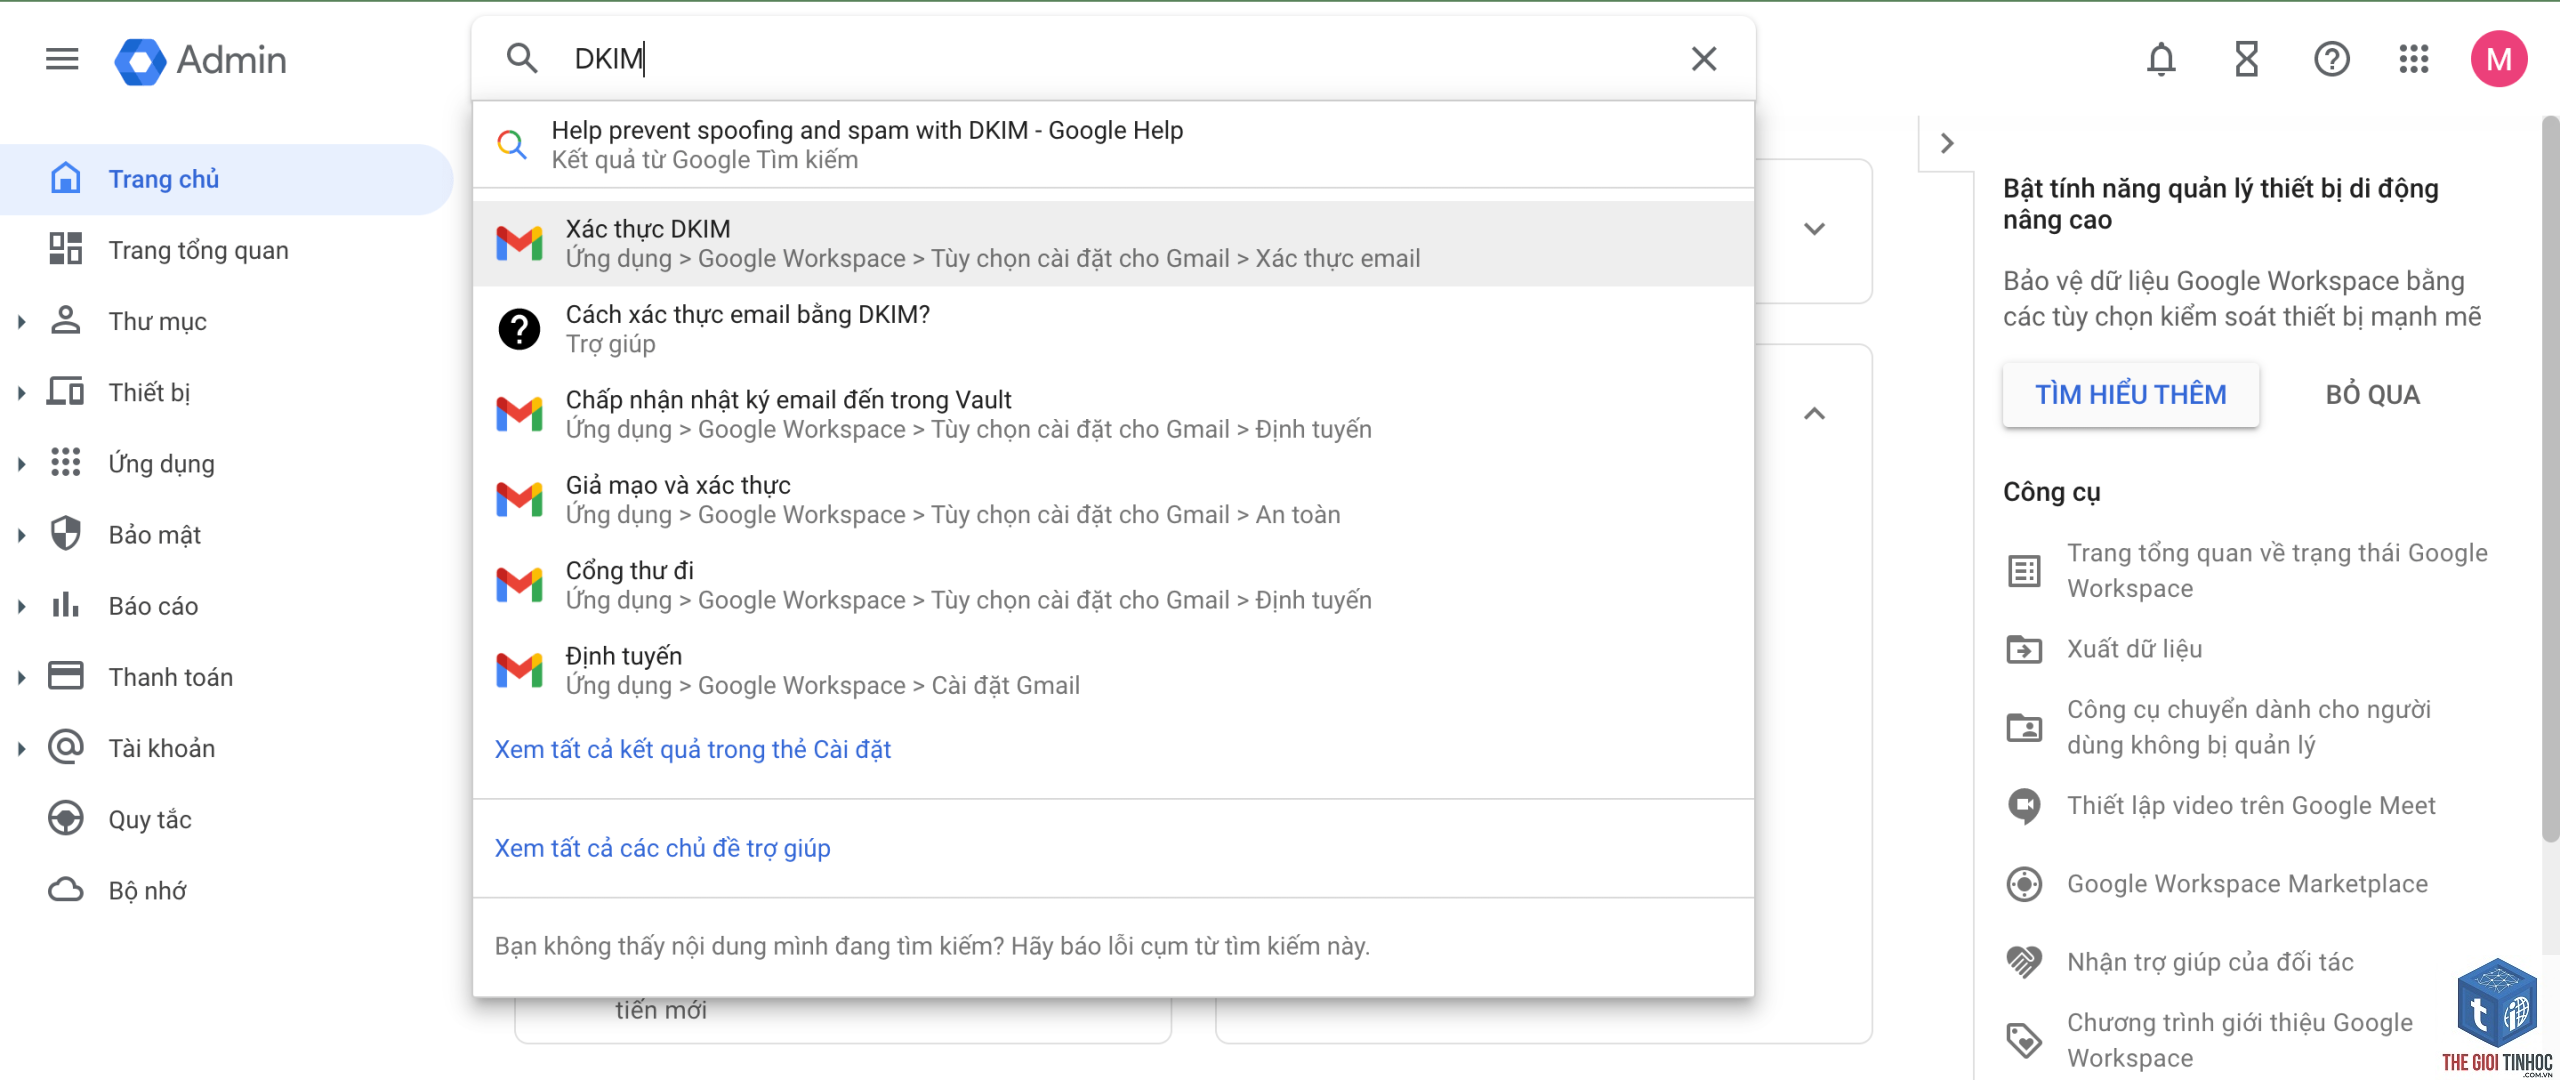Click the Google Meet video icon
Screen dimensions: 2560x1080
[x=2025, y=806]
